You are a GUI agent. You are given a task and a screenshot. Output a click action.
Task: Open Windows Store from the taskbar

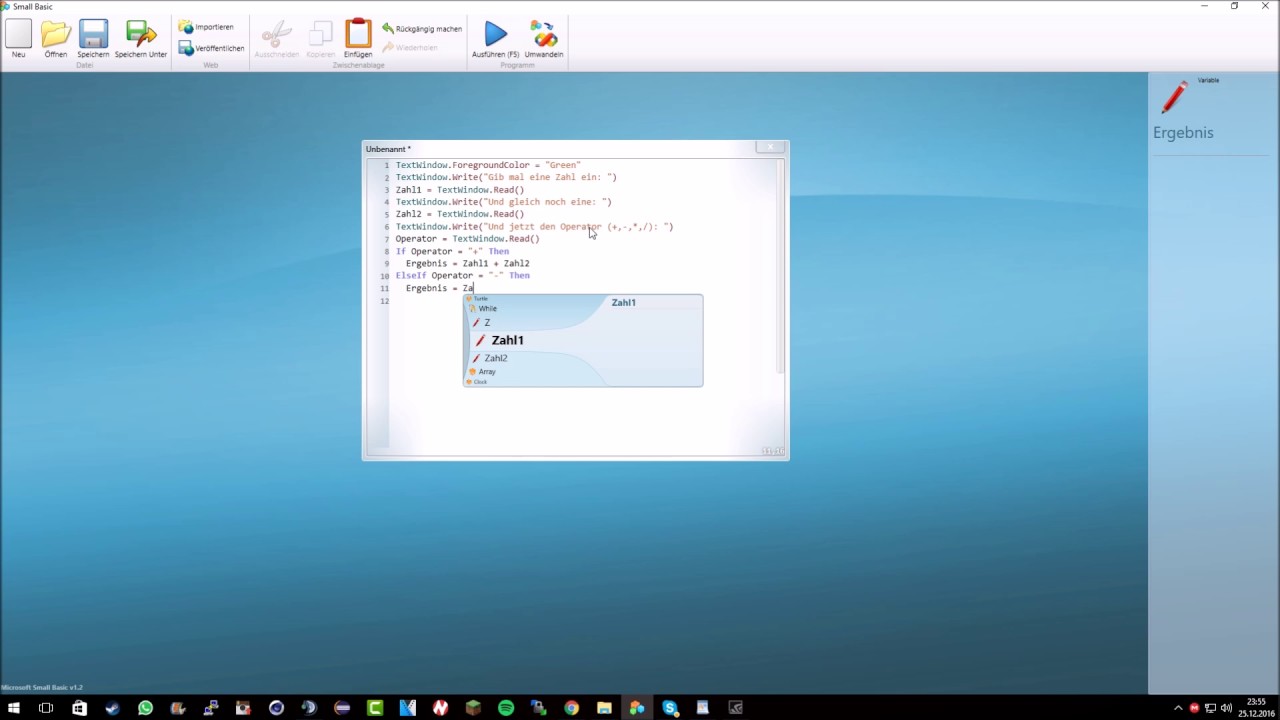click(x=79, y=708)
